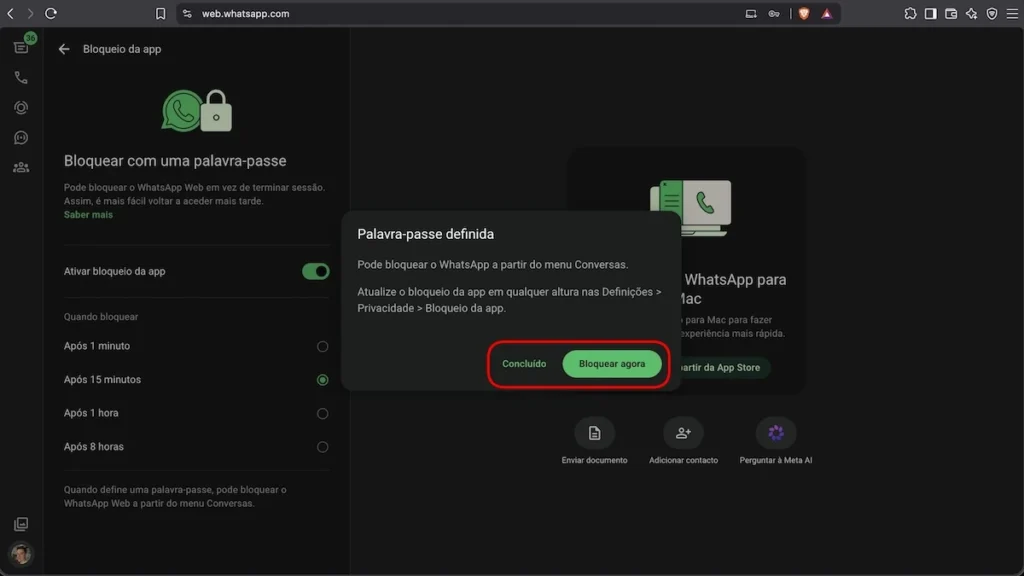Open the install app icon in the address bar
Viewport: 1024px width, 576px height.
click(x=751, y=13)
